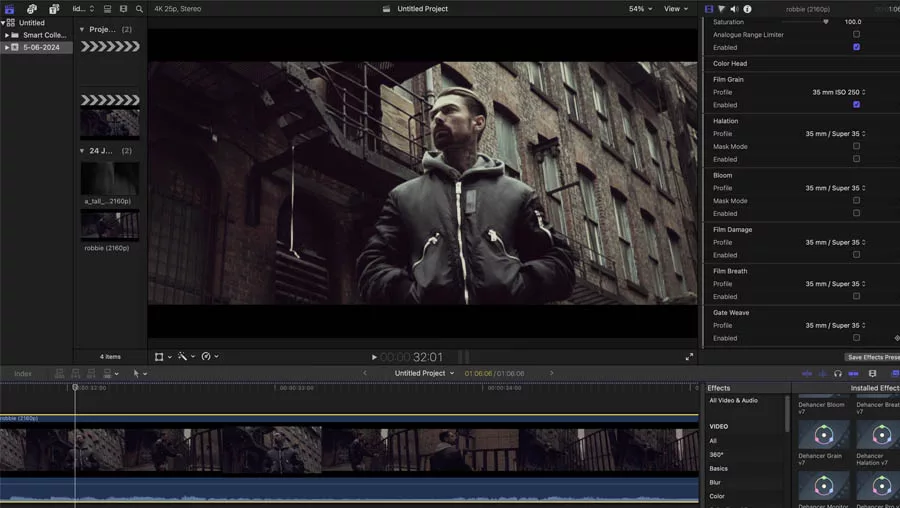Open the viewer View options dropdown

point(676,9)
